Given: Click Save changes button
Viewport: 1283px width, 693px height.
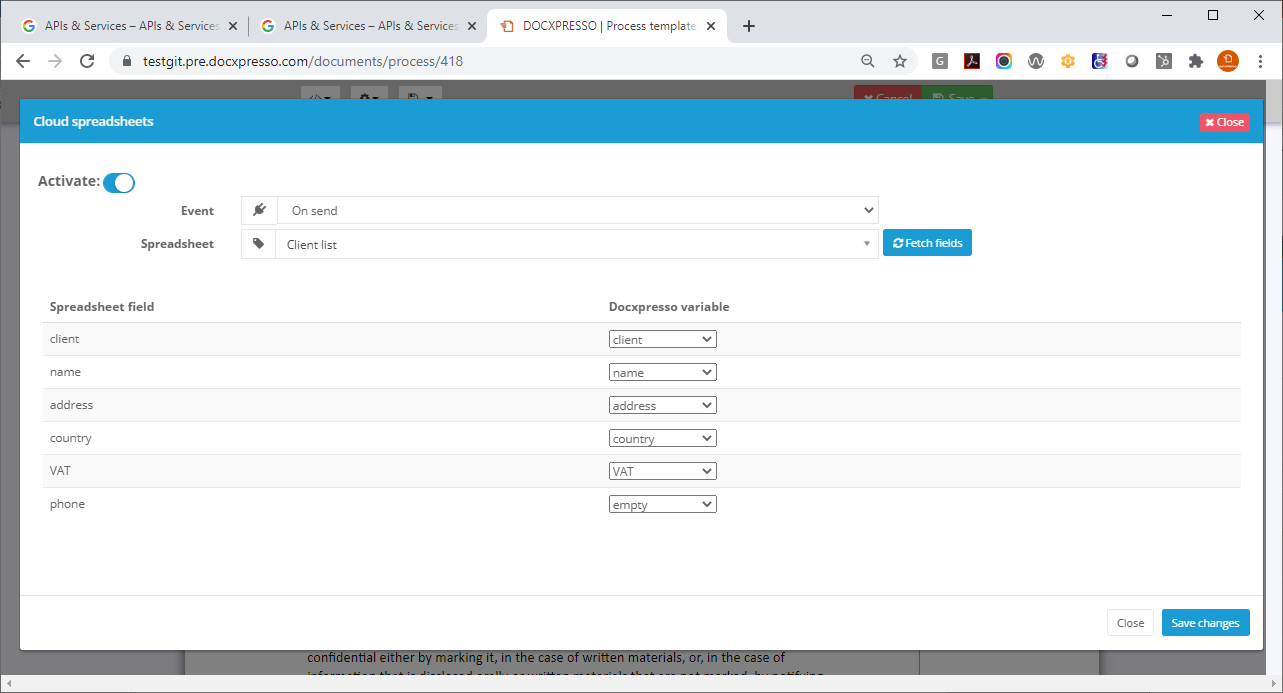Looking at the screenshot, I should (x=1205, y=622).
